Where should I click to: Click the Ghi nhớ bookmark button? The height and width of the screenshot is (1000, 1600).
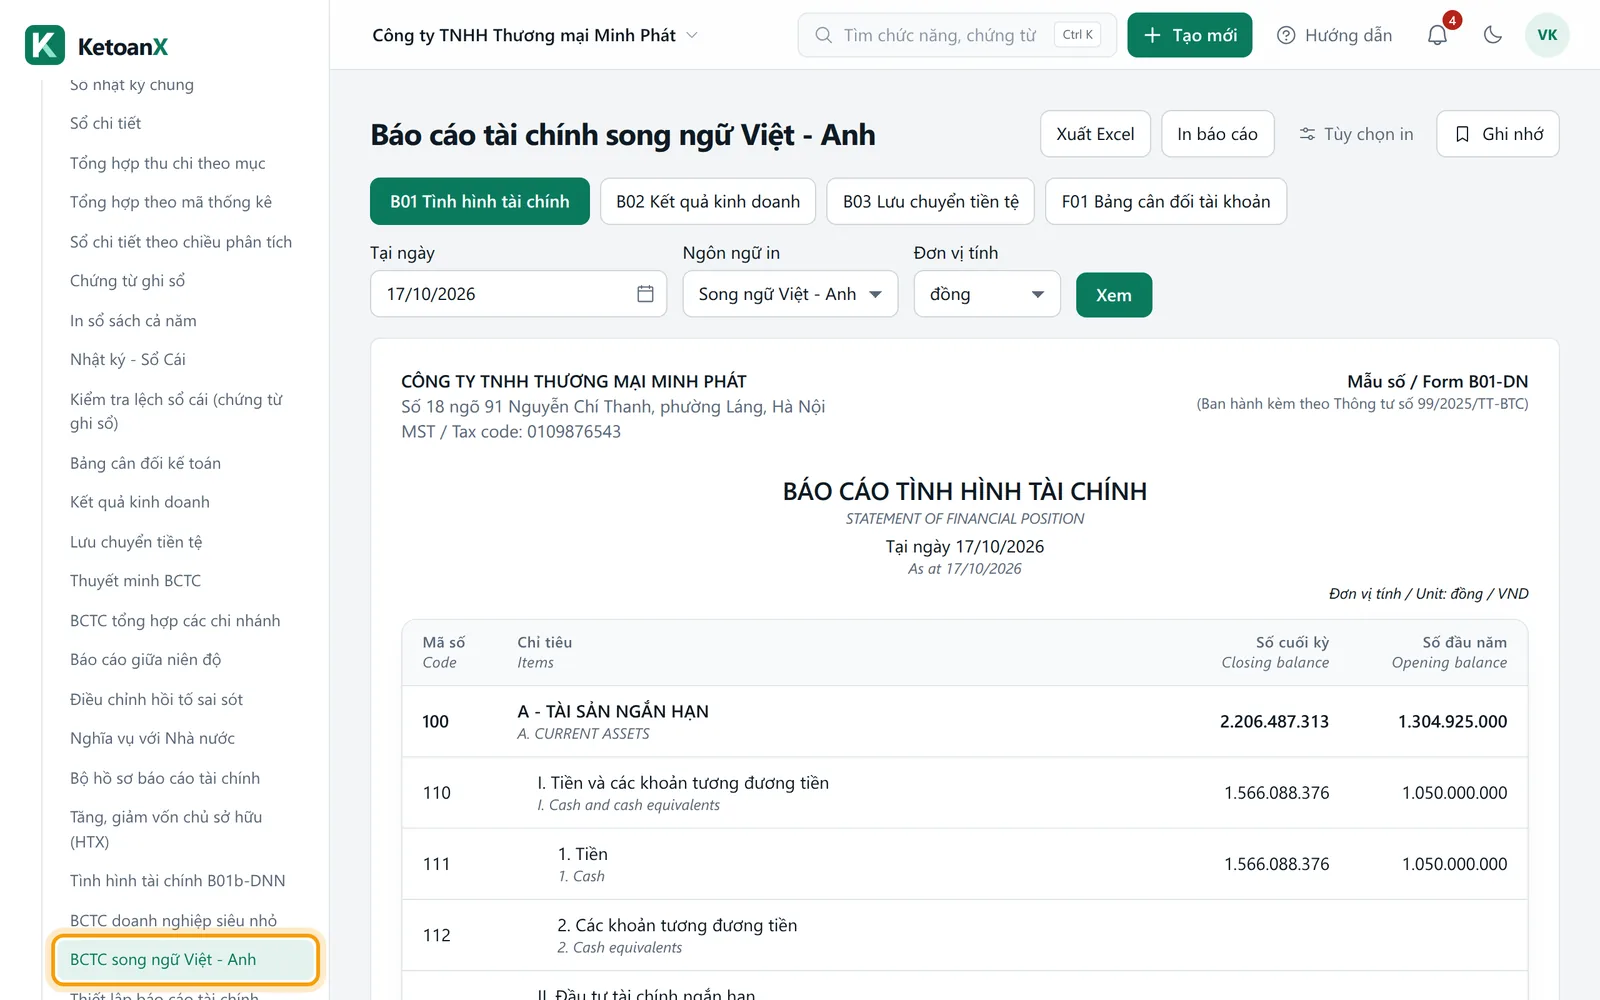click(x=1497, y=134)
